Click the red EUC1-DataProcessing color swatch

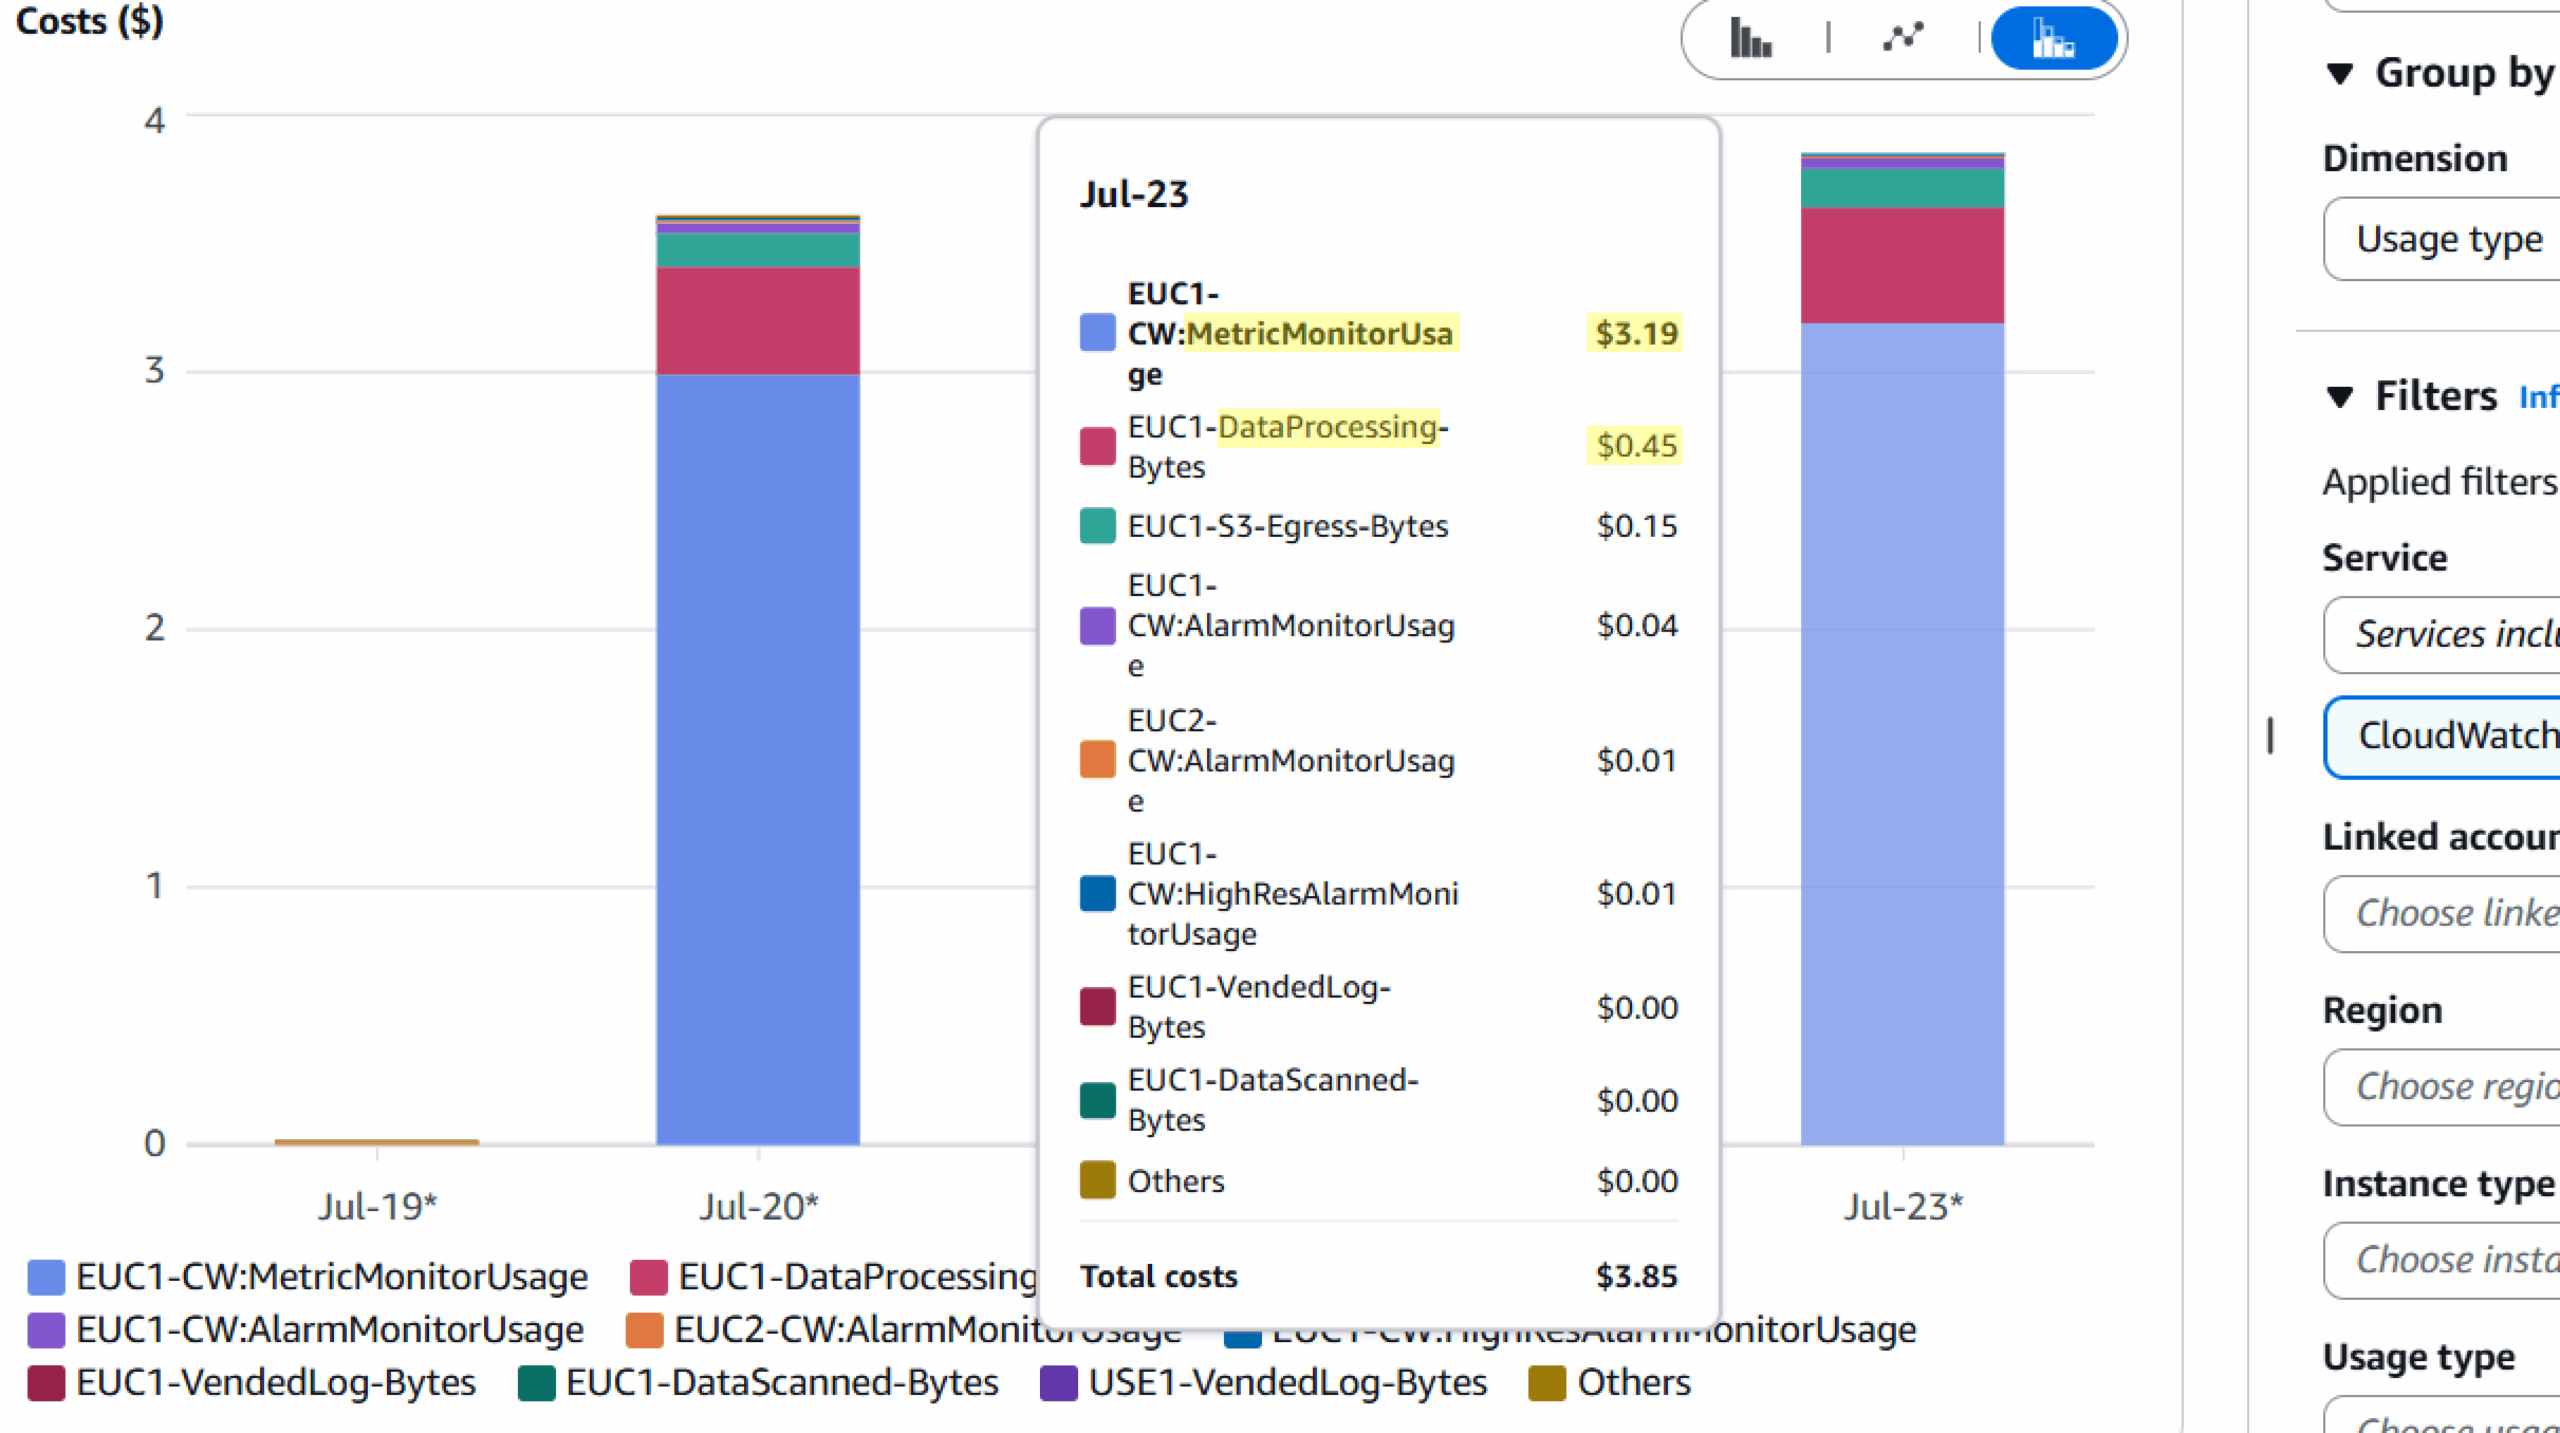coord(650,1276)
